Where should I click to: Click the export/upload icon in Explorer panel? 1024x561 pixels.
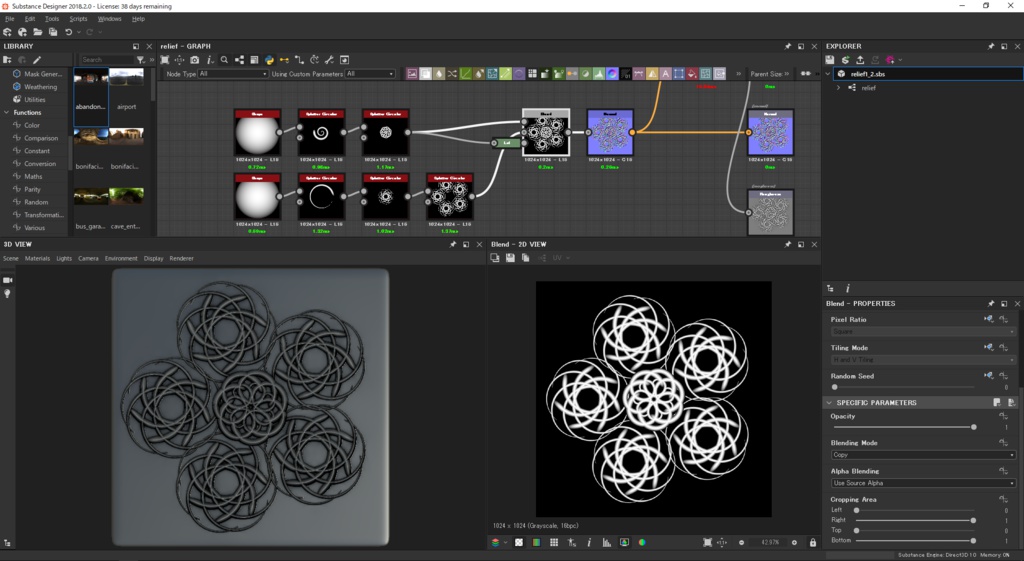860,59
